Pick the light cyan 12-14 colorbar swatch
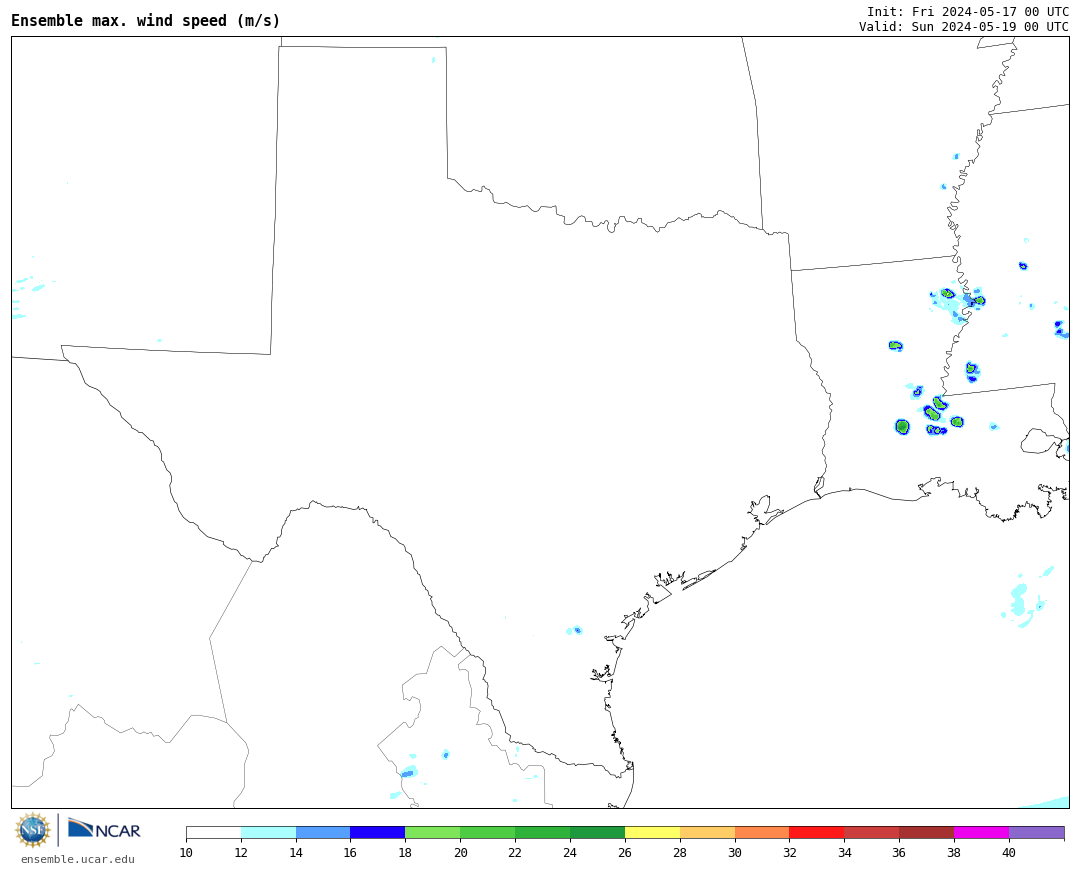The width and height of the screenshot is (1080, 871). [269, 832]
